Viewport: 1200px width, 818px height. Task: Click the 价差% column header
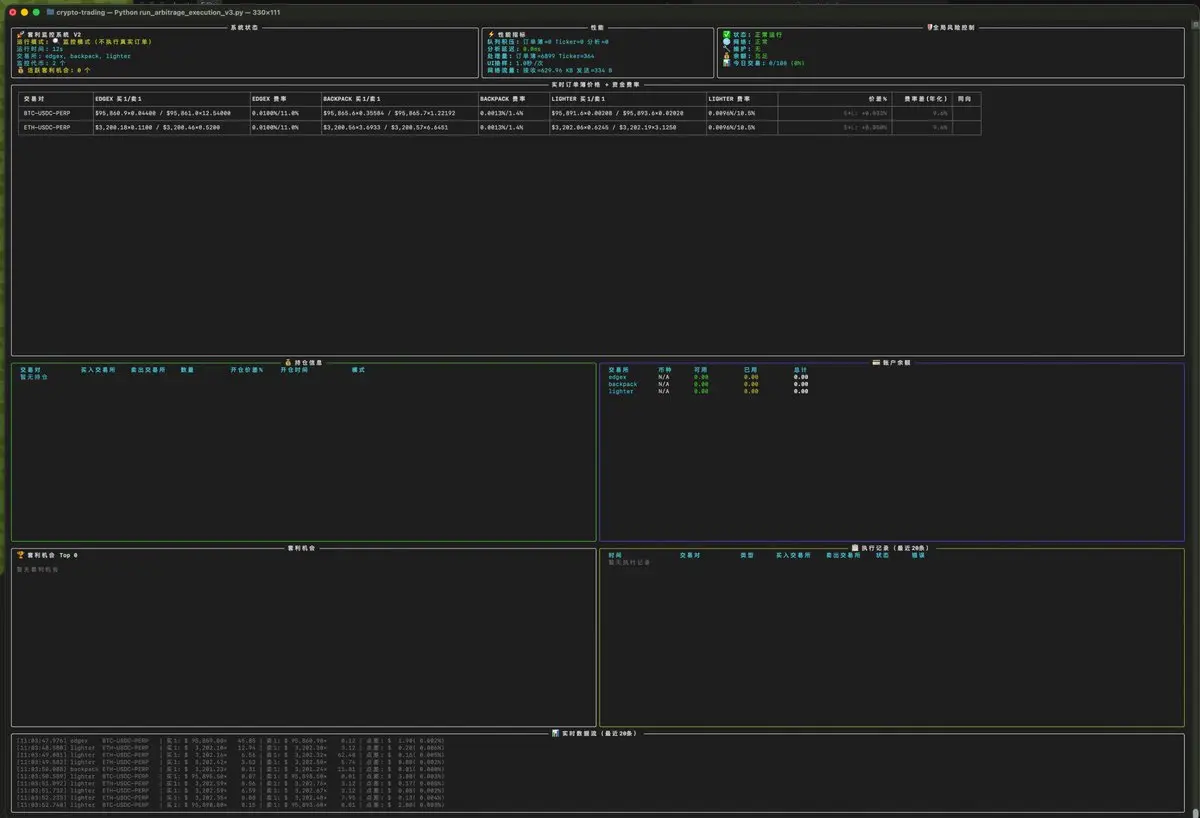877,99
